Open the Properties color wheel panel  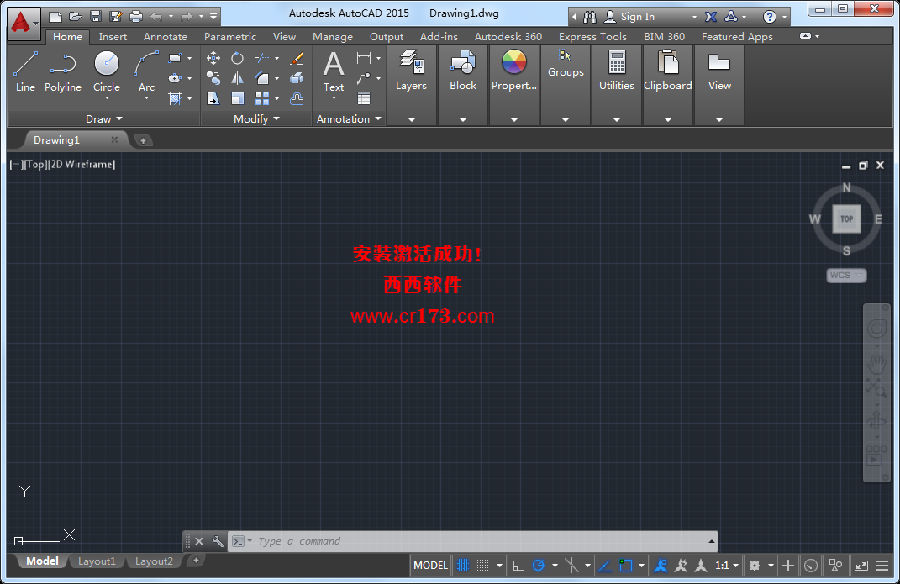point(514,84)
